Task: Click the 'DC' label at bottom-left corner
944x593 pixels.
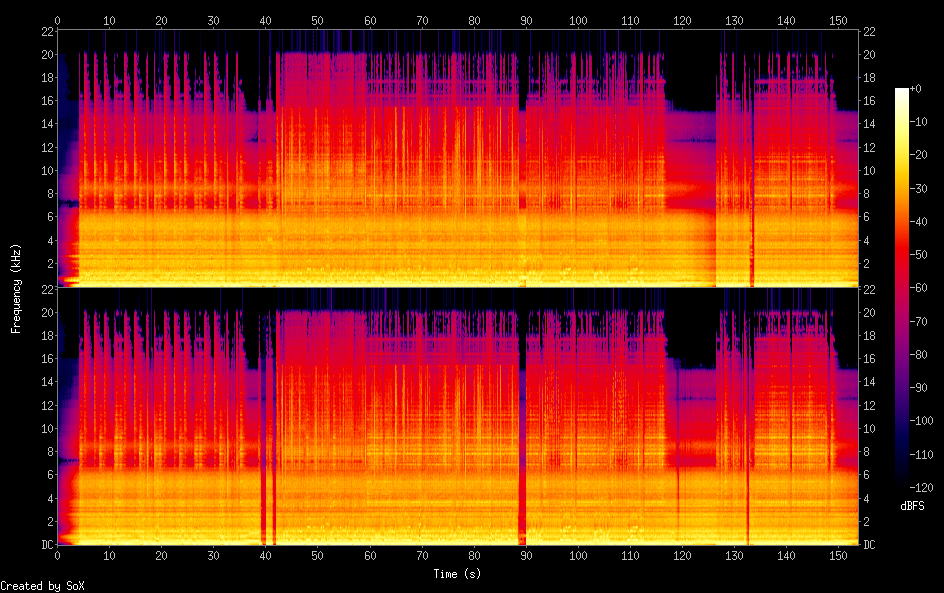Action: click(45, 545)
